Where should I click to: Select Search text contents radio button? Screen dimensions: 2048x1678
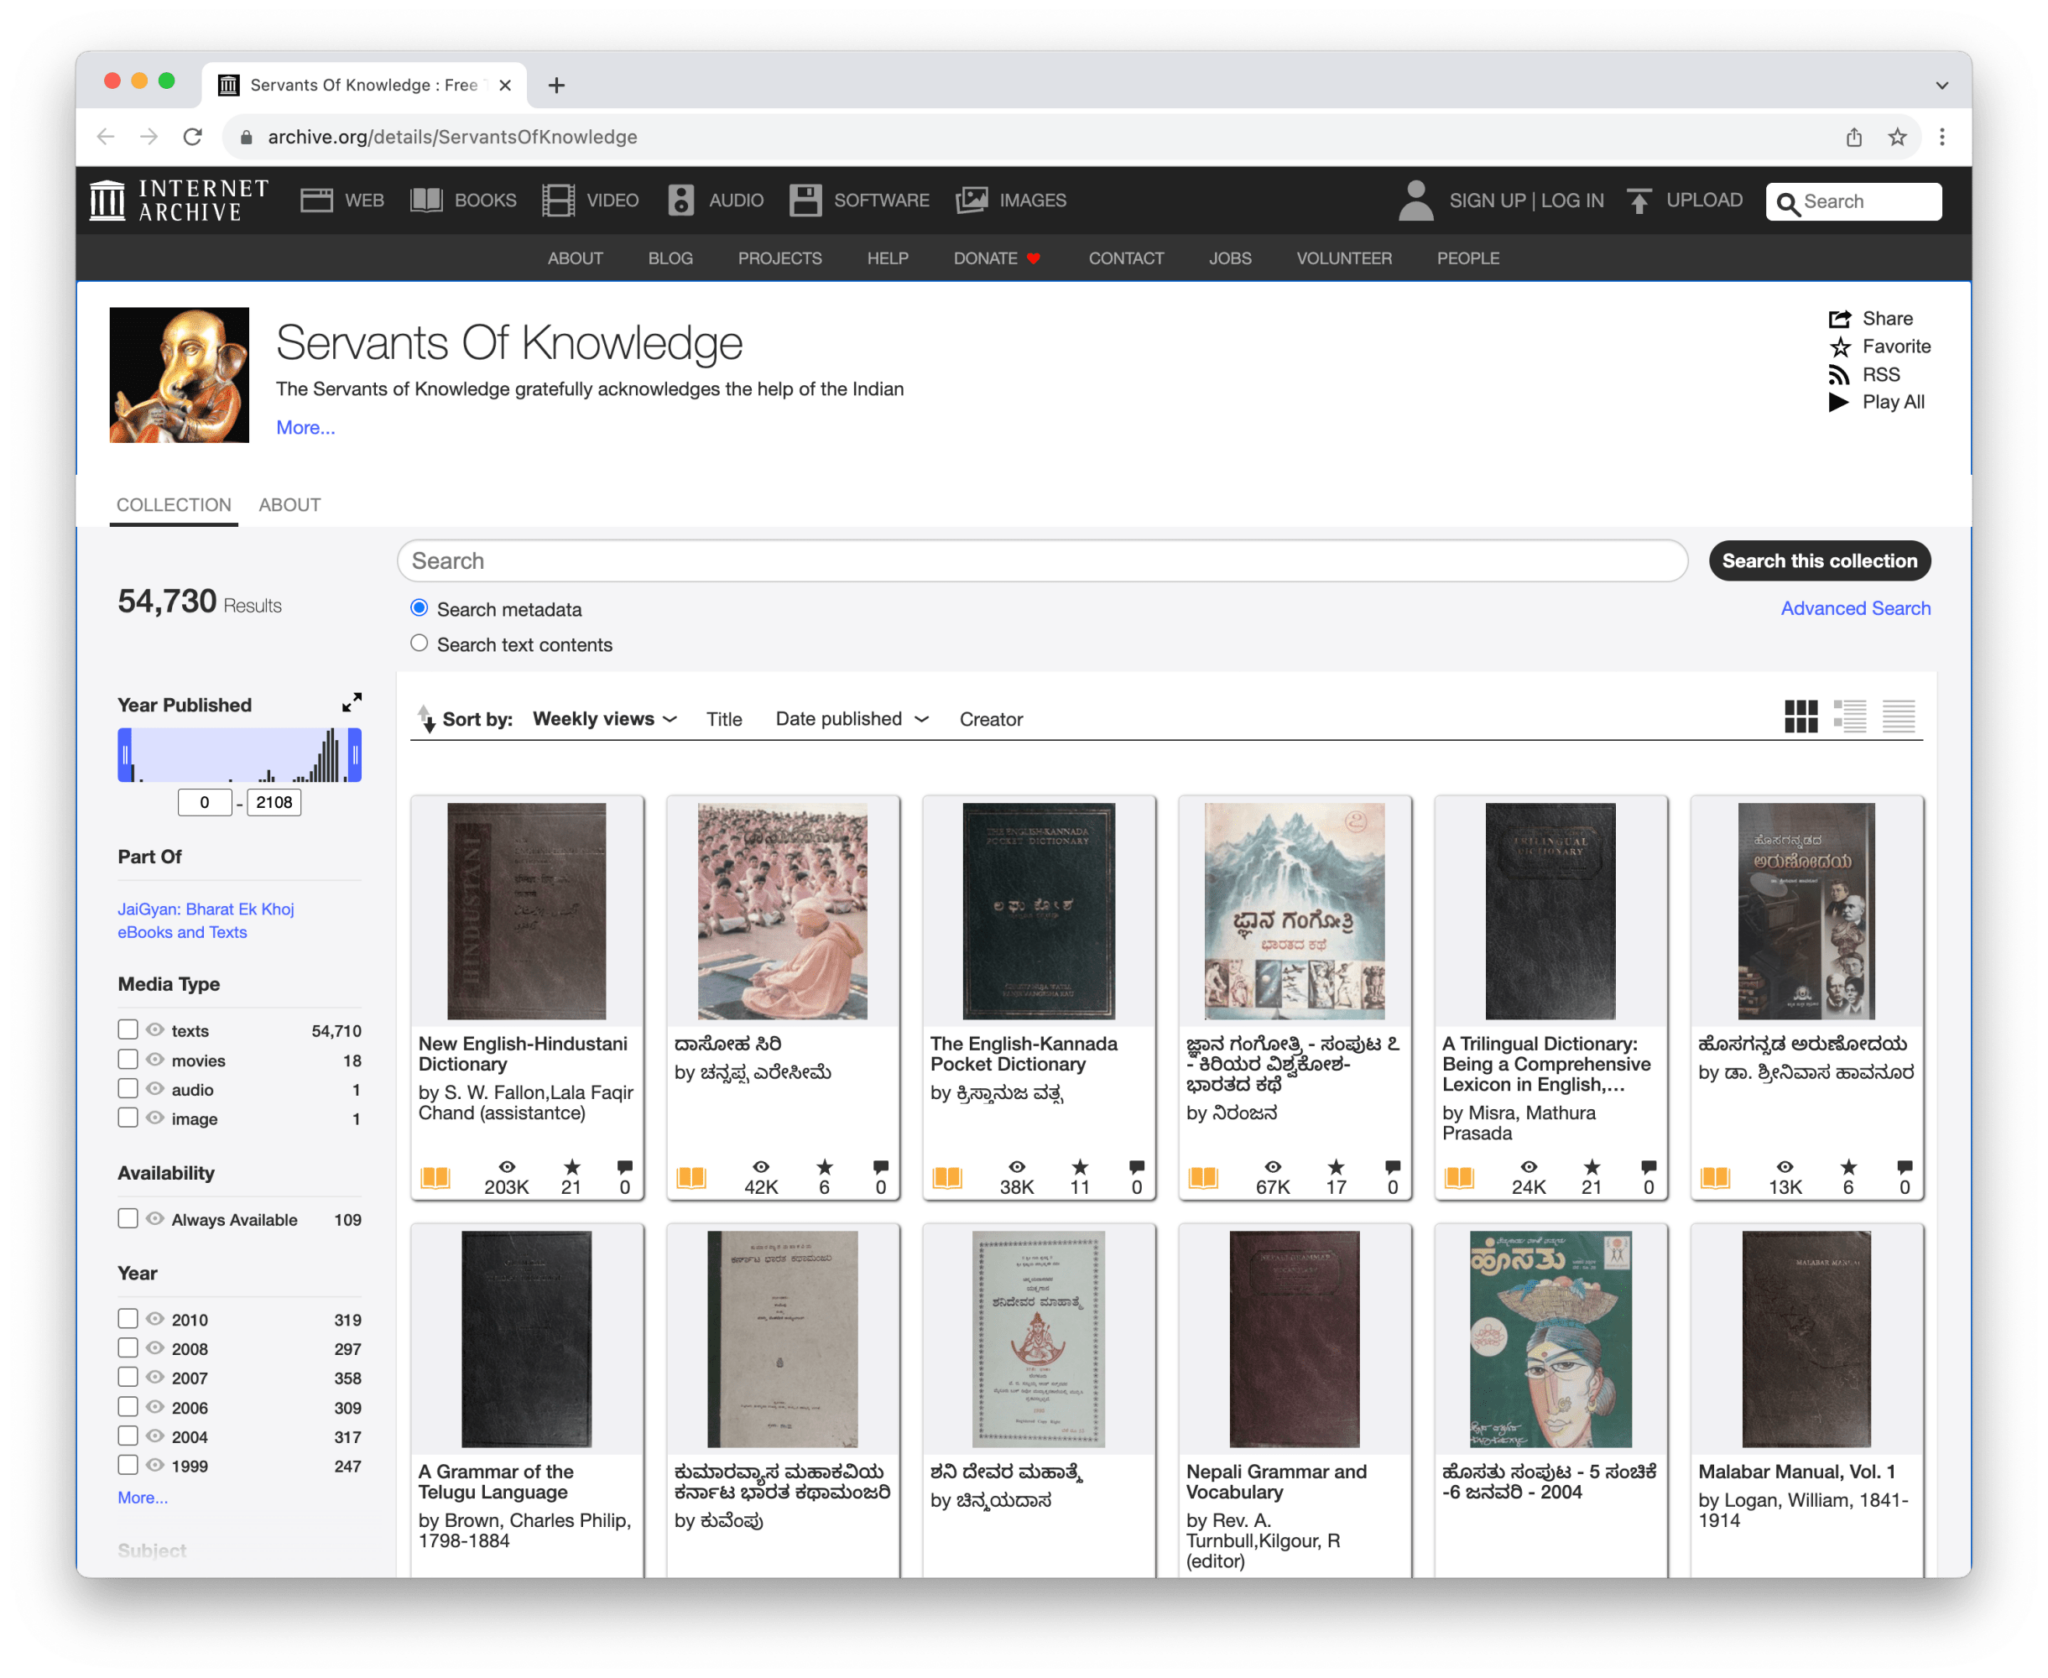[419, 643]
